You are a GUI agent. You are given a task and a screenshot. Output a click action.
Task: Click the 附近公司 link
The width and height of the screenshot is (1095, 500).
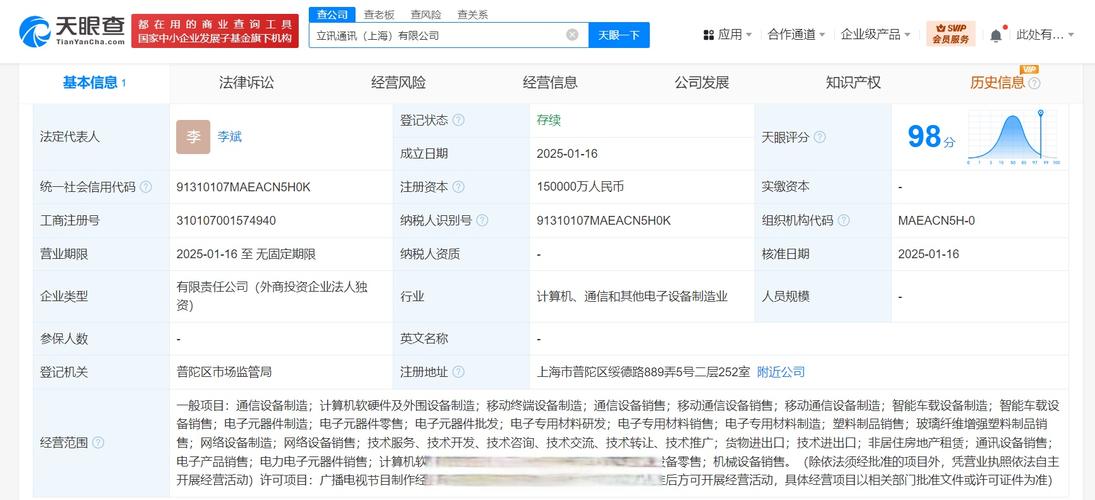[781, 372]
